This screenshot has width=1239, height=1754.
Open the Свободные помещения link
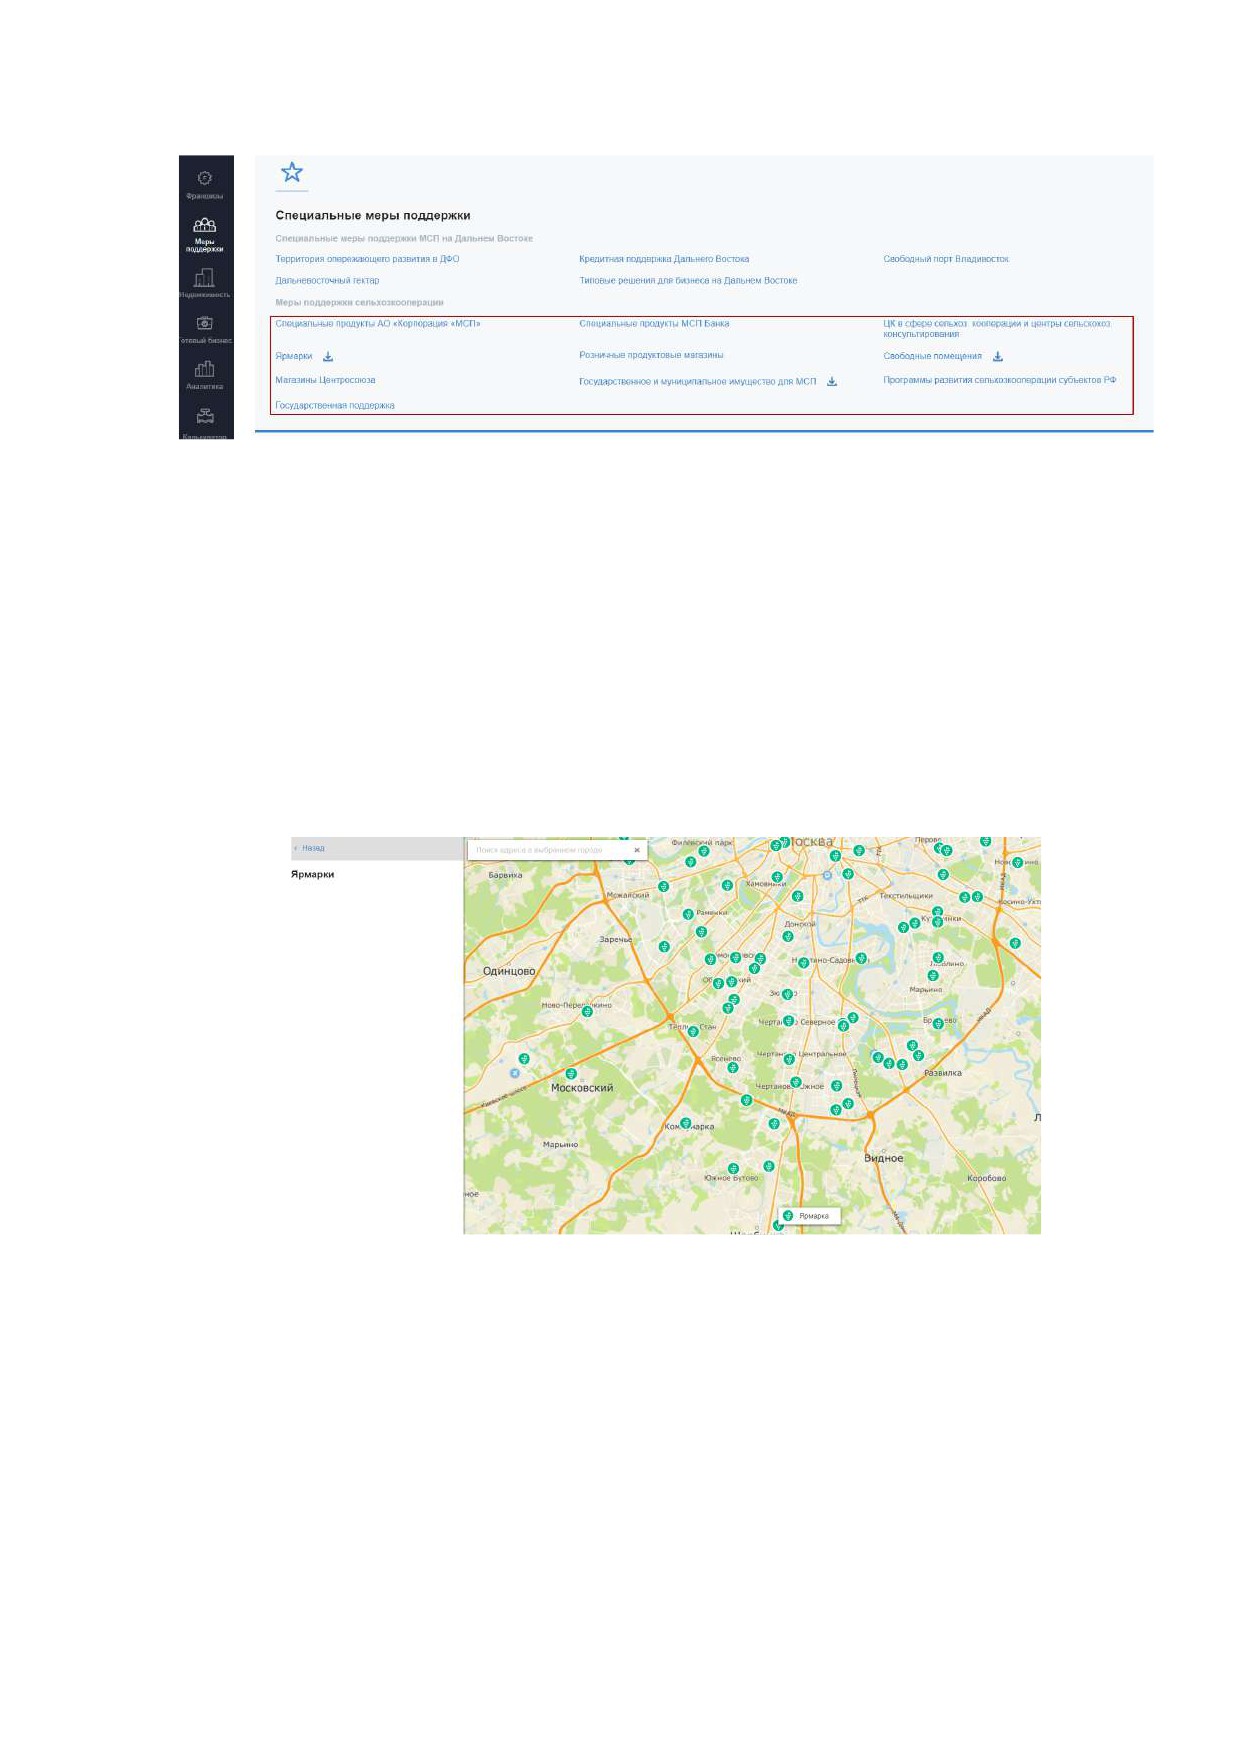932,356
